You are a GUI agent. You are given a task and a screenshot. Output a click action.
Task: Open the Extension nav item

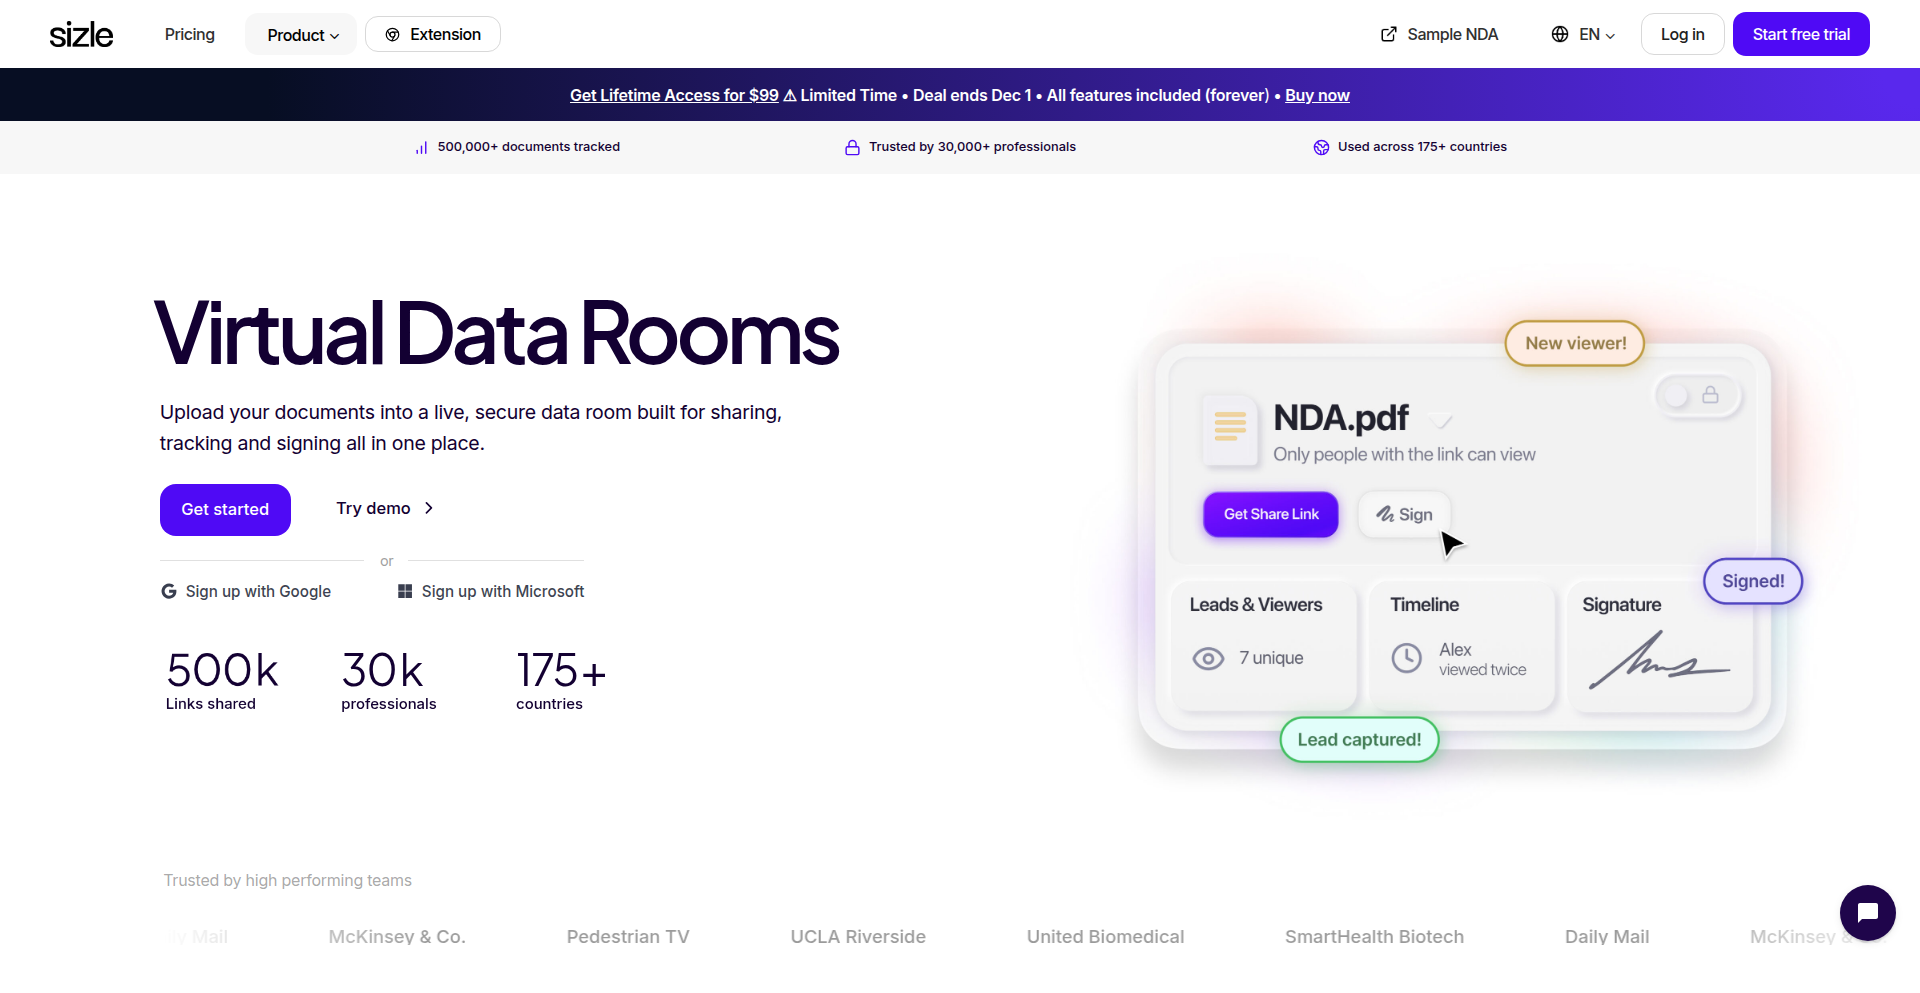pyautogui.click(x=433, y=34)
